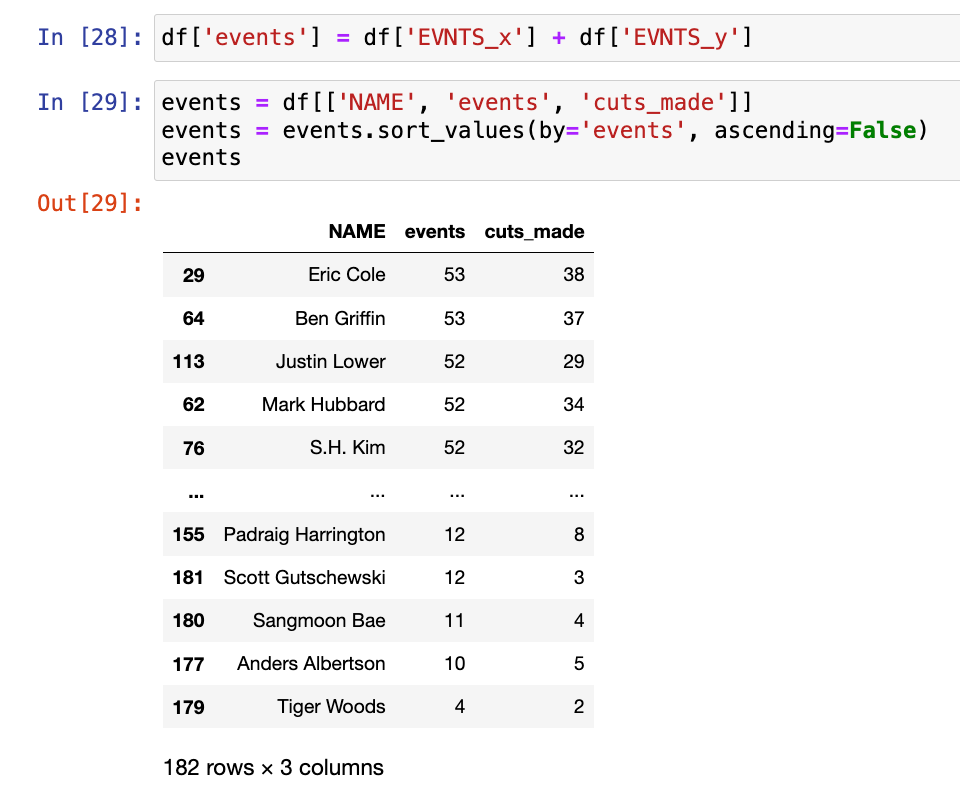
Task: Select the Mark Hubbard name cell
Action: 323,405
